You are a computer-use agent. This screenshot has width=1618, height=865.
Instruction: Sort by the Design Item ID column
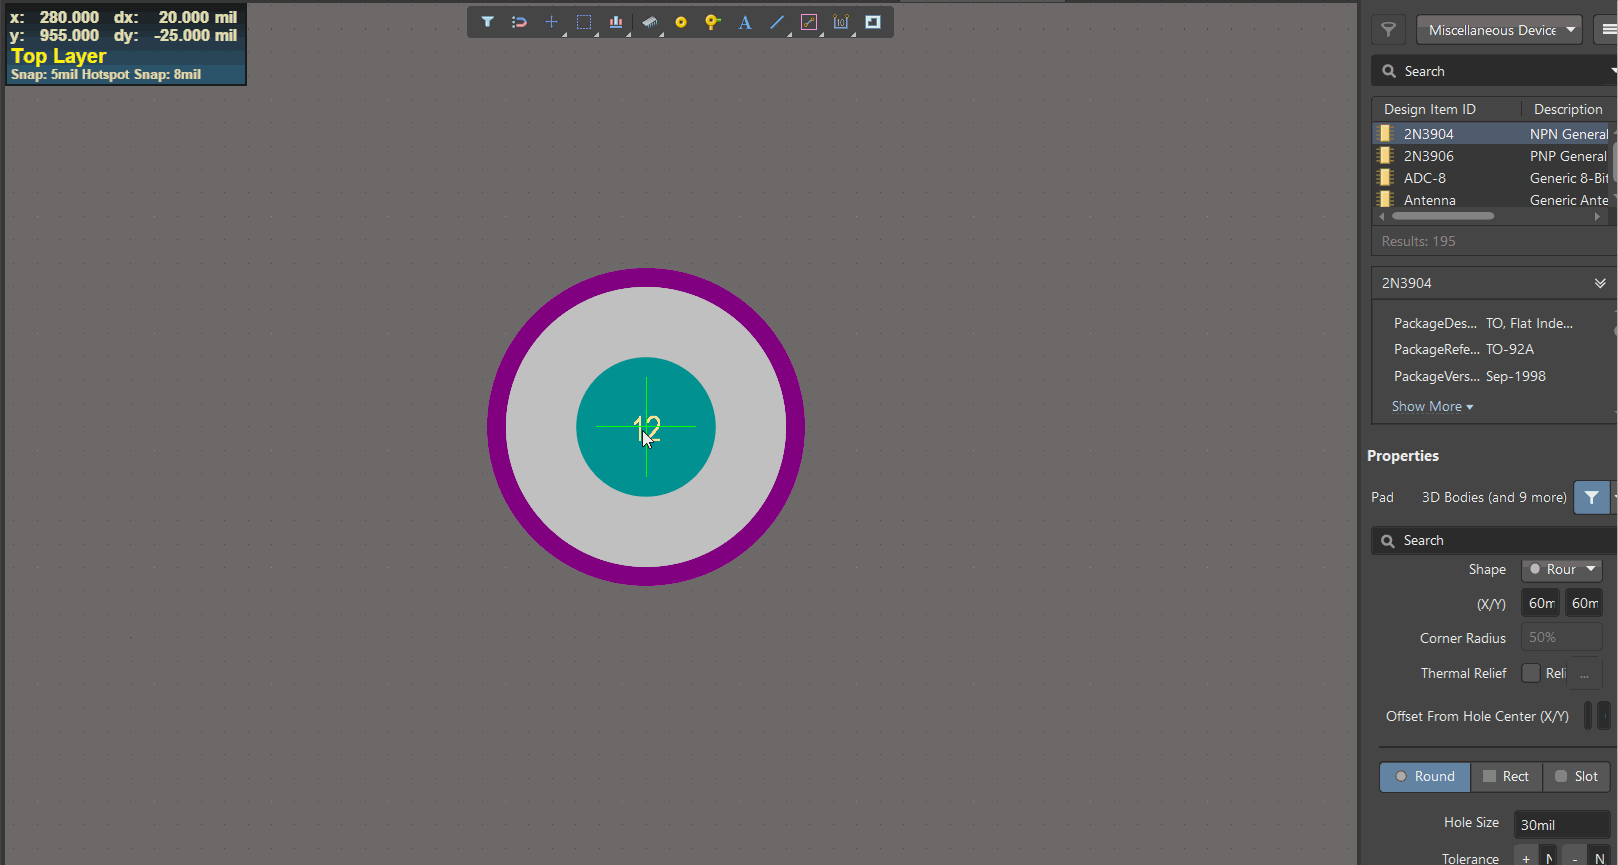click(x=1430, y=109)
